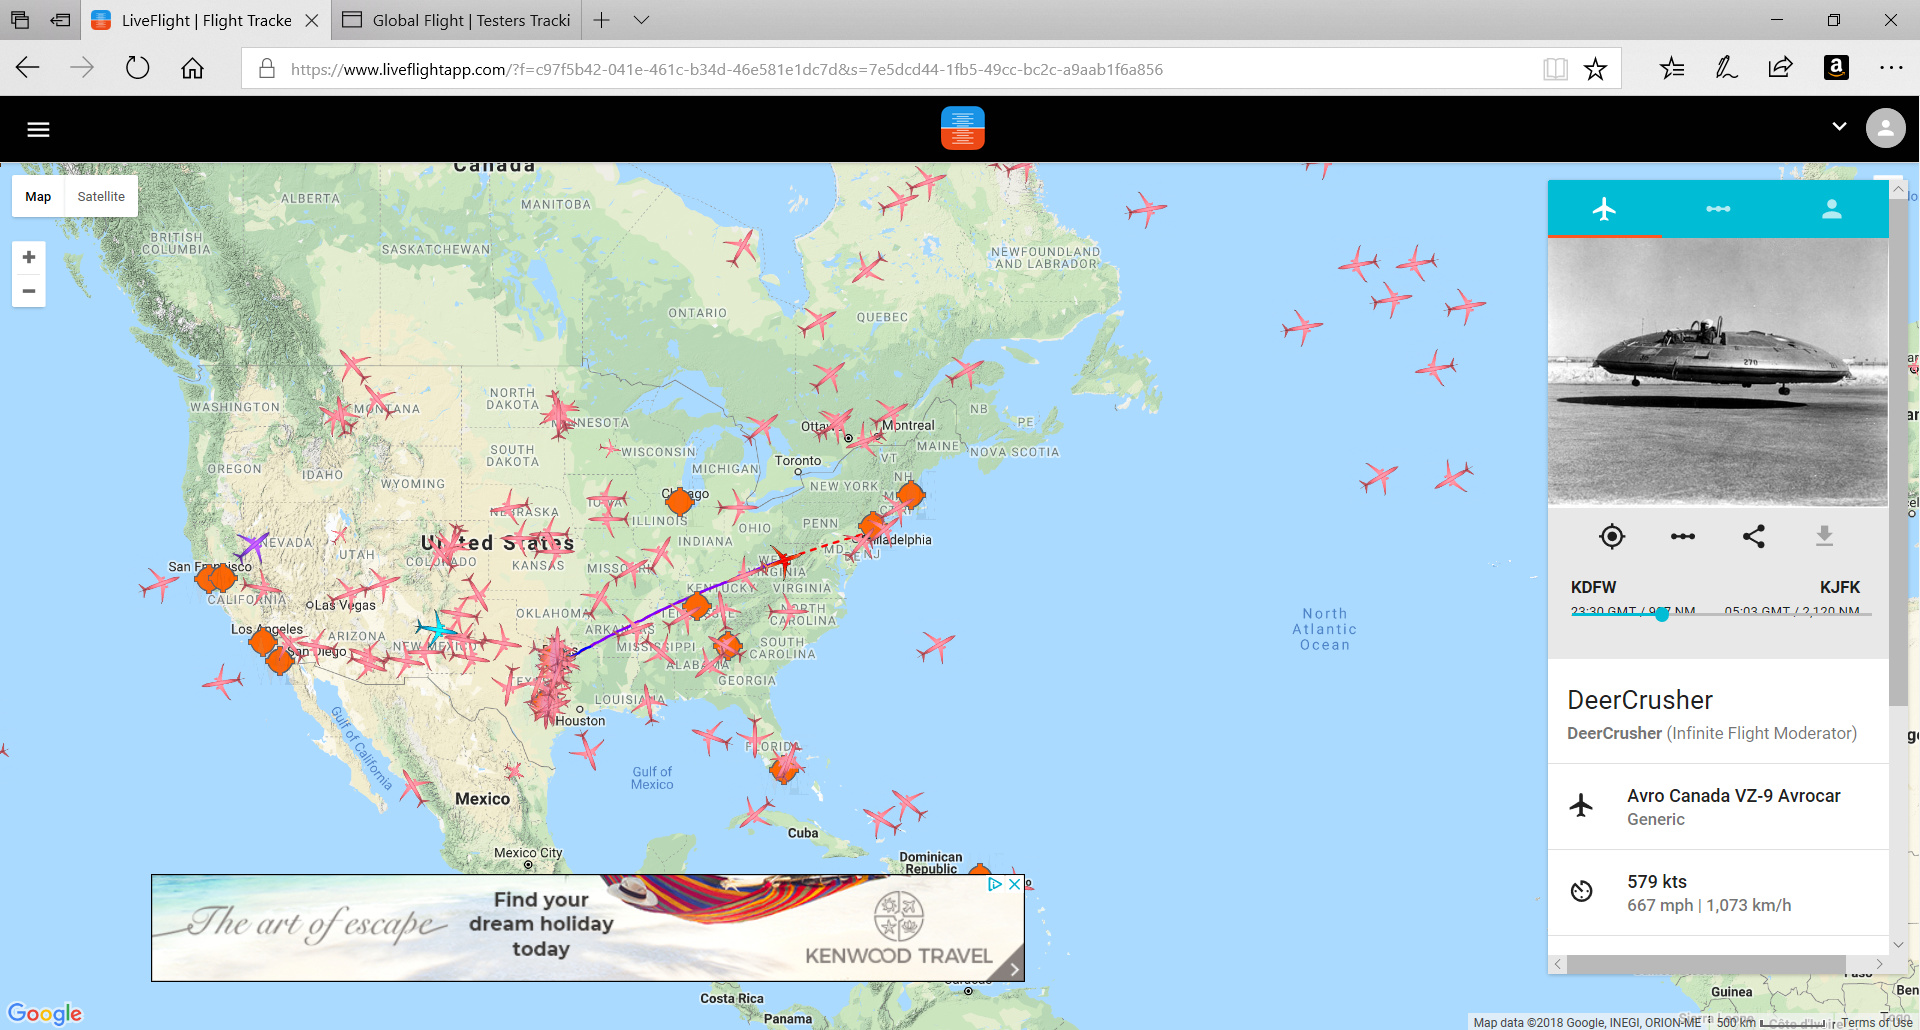
Task: Show tabs you've set aside
Action: (20, 20)
